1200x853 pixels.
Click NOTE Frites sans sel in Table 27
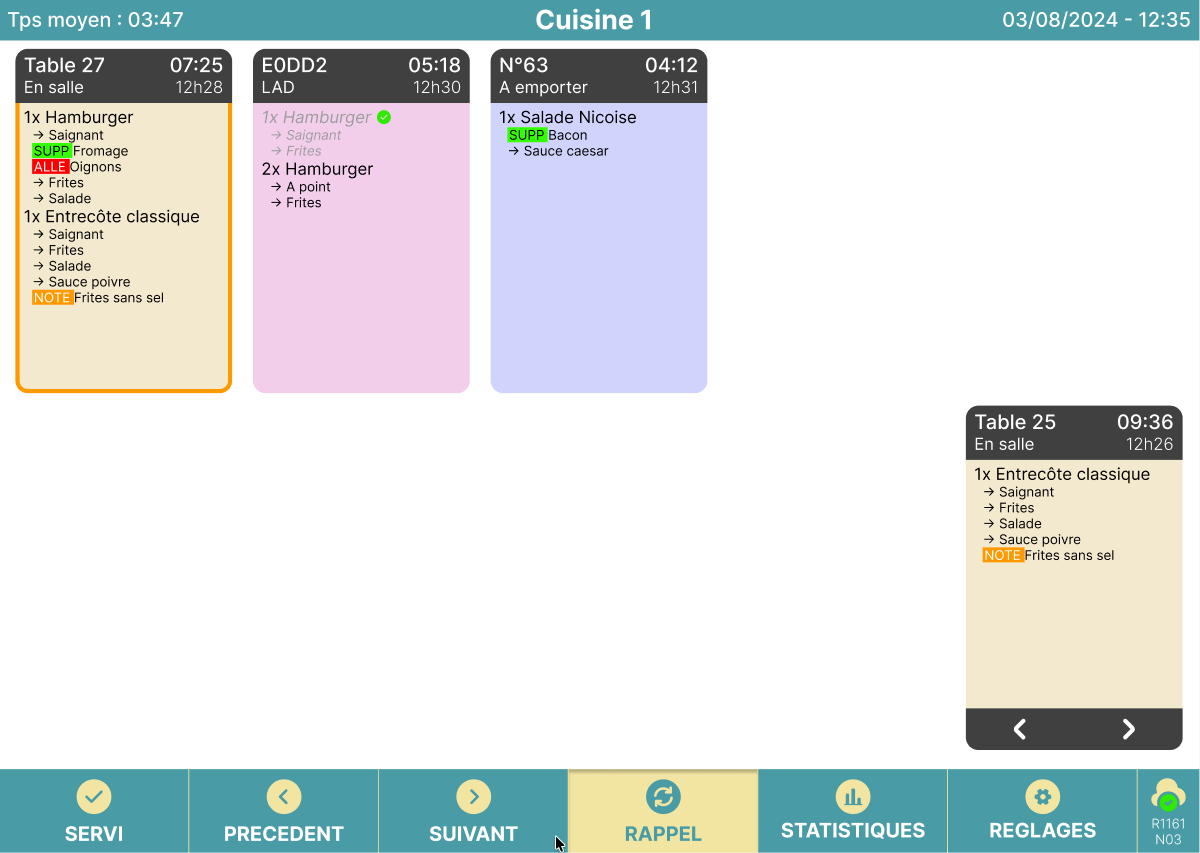(x=98, y=298)
